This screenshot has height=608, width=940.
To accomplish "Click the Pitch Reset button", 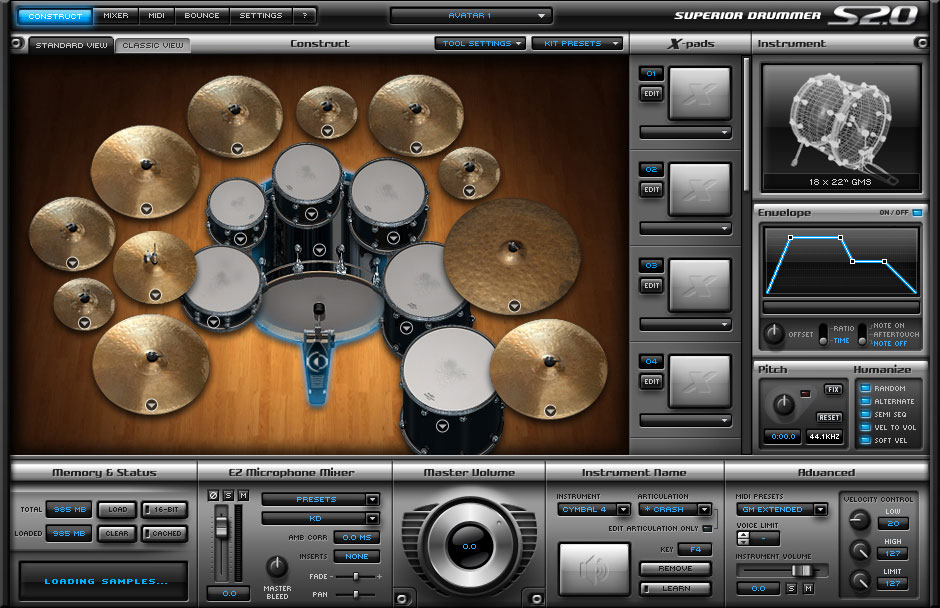I will pos(829,417).
